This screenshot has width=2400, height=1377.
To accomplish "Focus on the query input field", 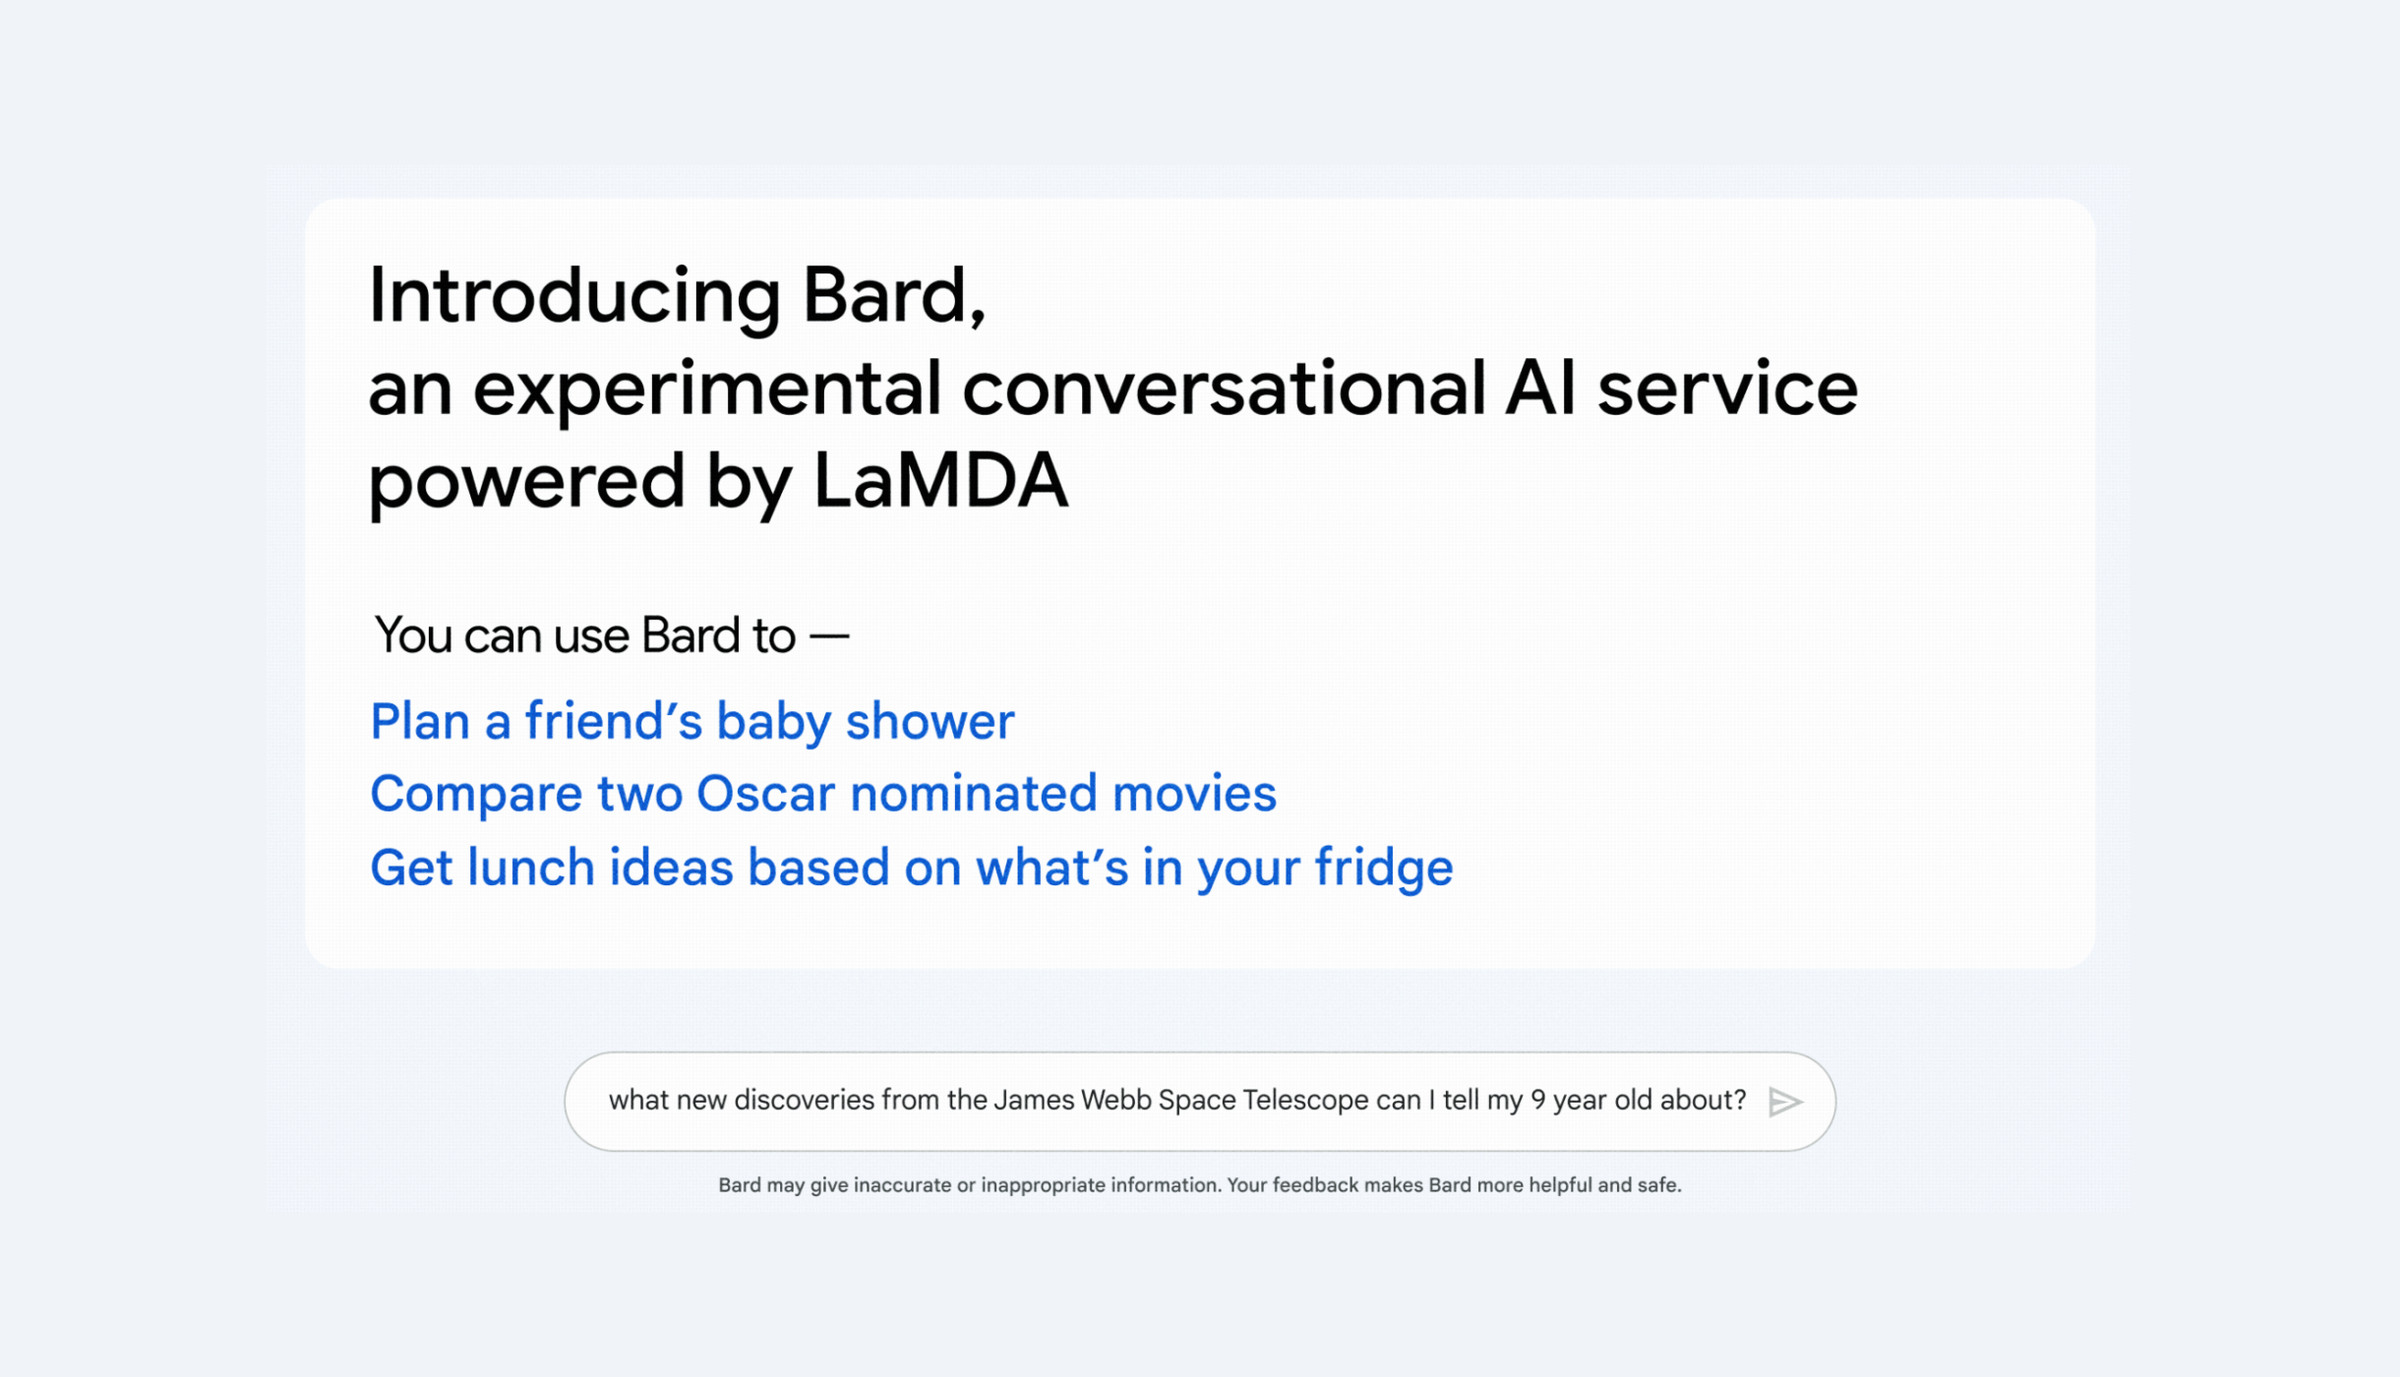I will click(x=1200, y=1100).
